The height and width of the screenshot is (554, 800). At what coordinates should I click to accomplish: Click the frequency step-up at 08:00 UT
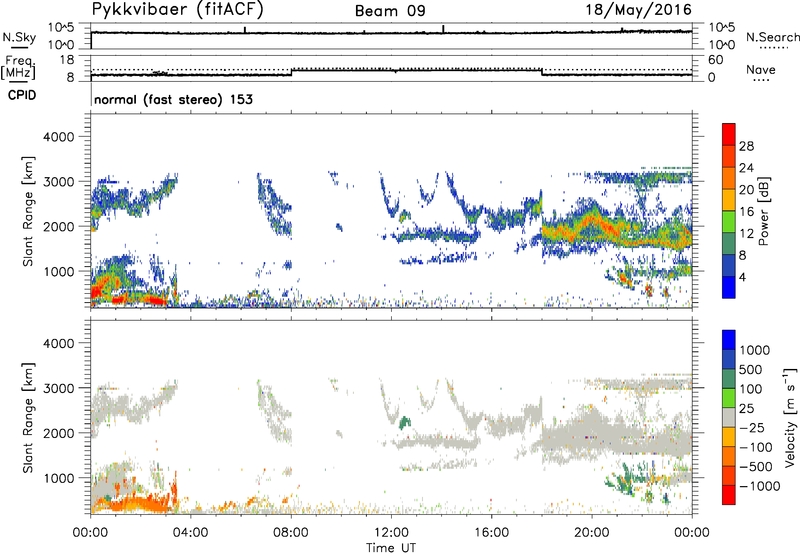(x=291, y=72)
